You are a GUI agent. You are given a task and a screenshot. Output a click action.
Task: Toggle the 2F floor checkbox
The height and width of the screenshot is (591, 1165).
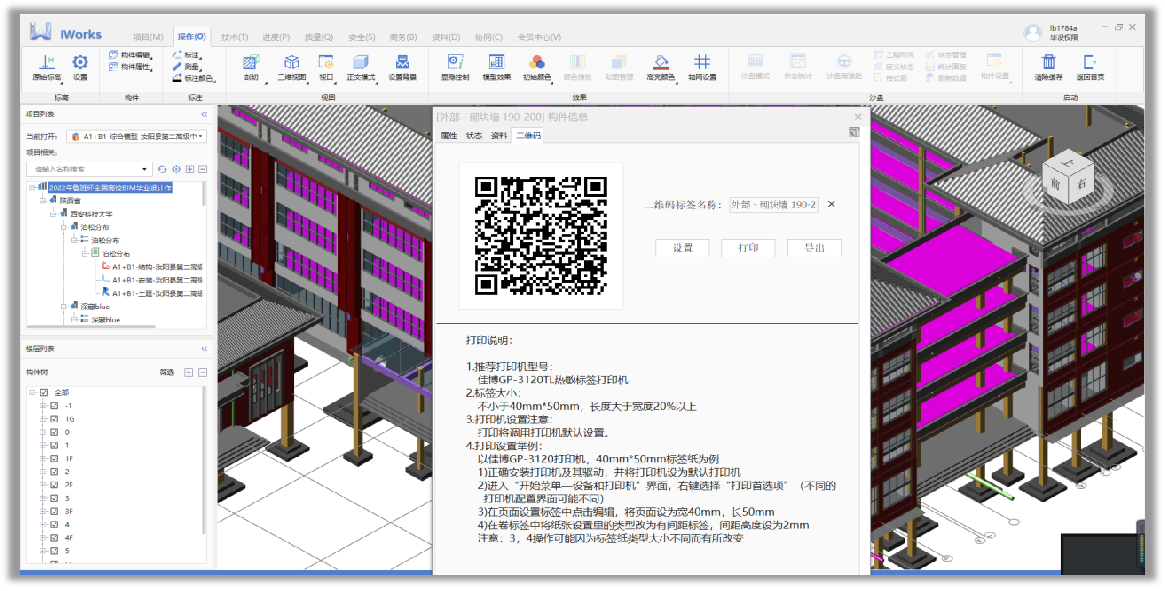[53, 485]
